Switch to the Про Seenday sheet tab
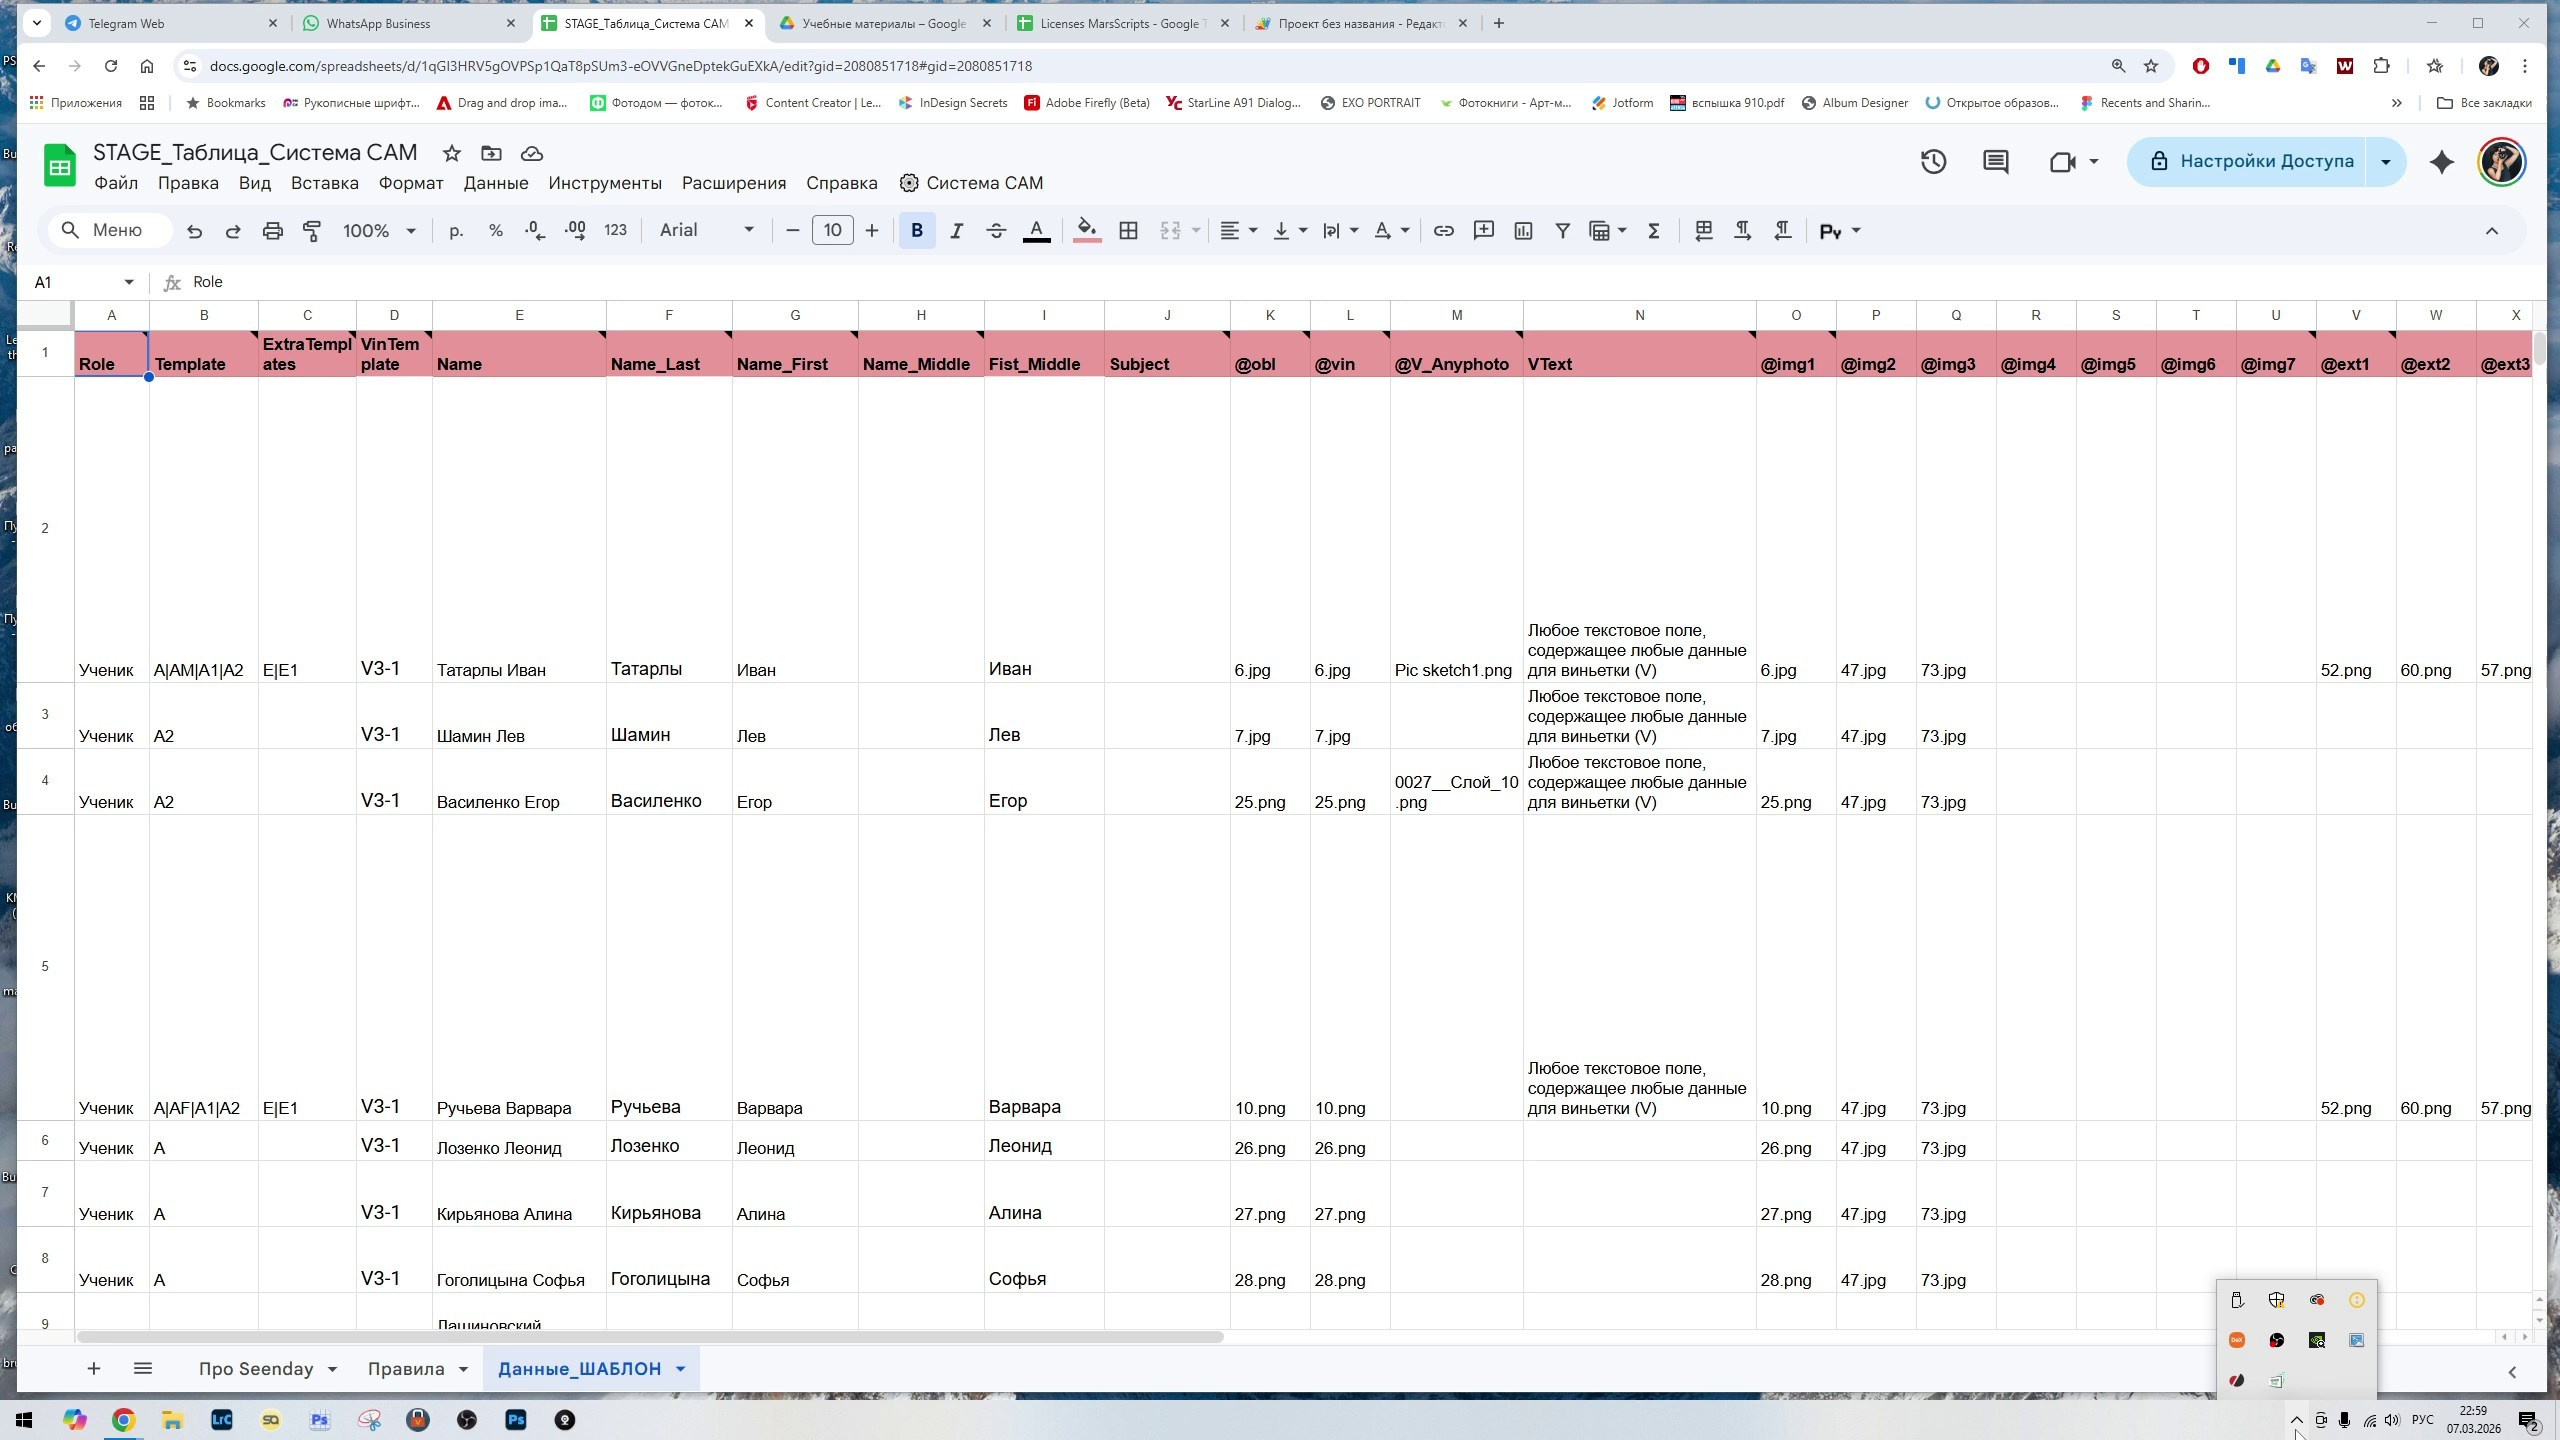Viewport: 2560px width, 1440px height. pos(255,1369)
